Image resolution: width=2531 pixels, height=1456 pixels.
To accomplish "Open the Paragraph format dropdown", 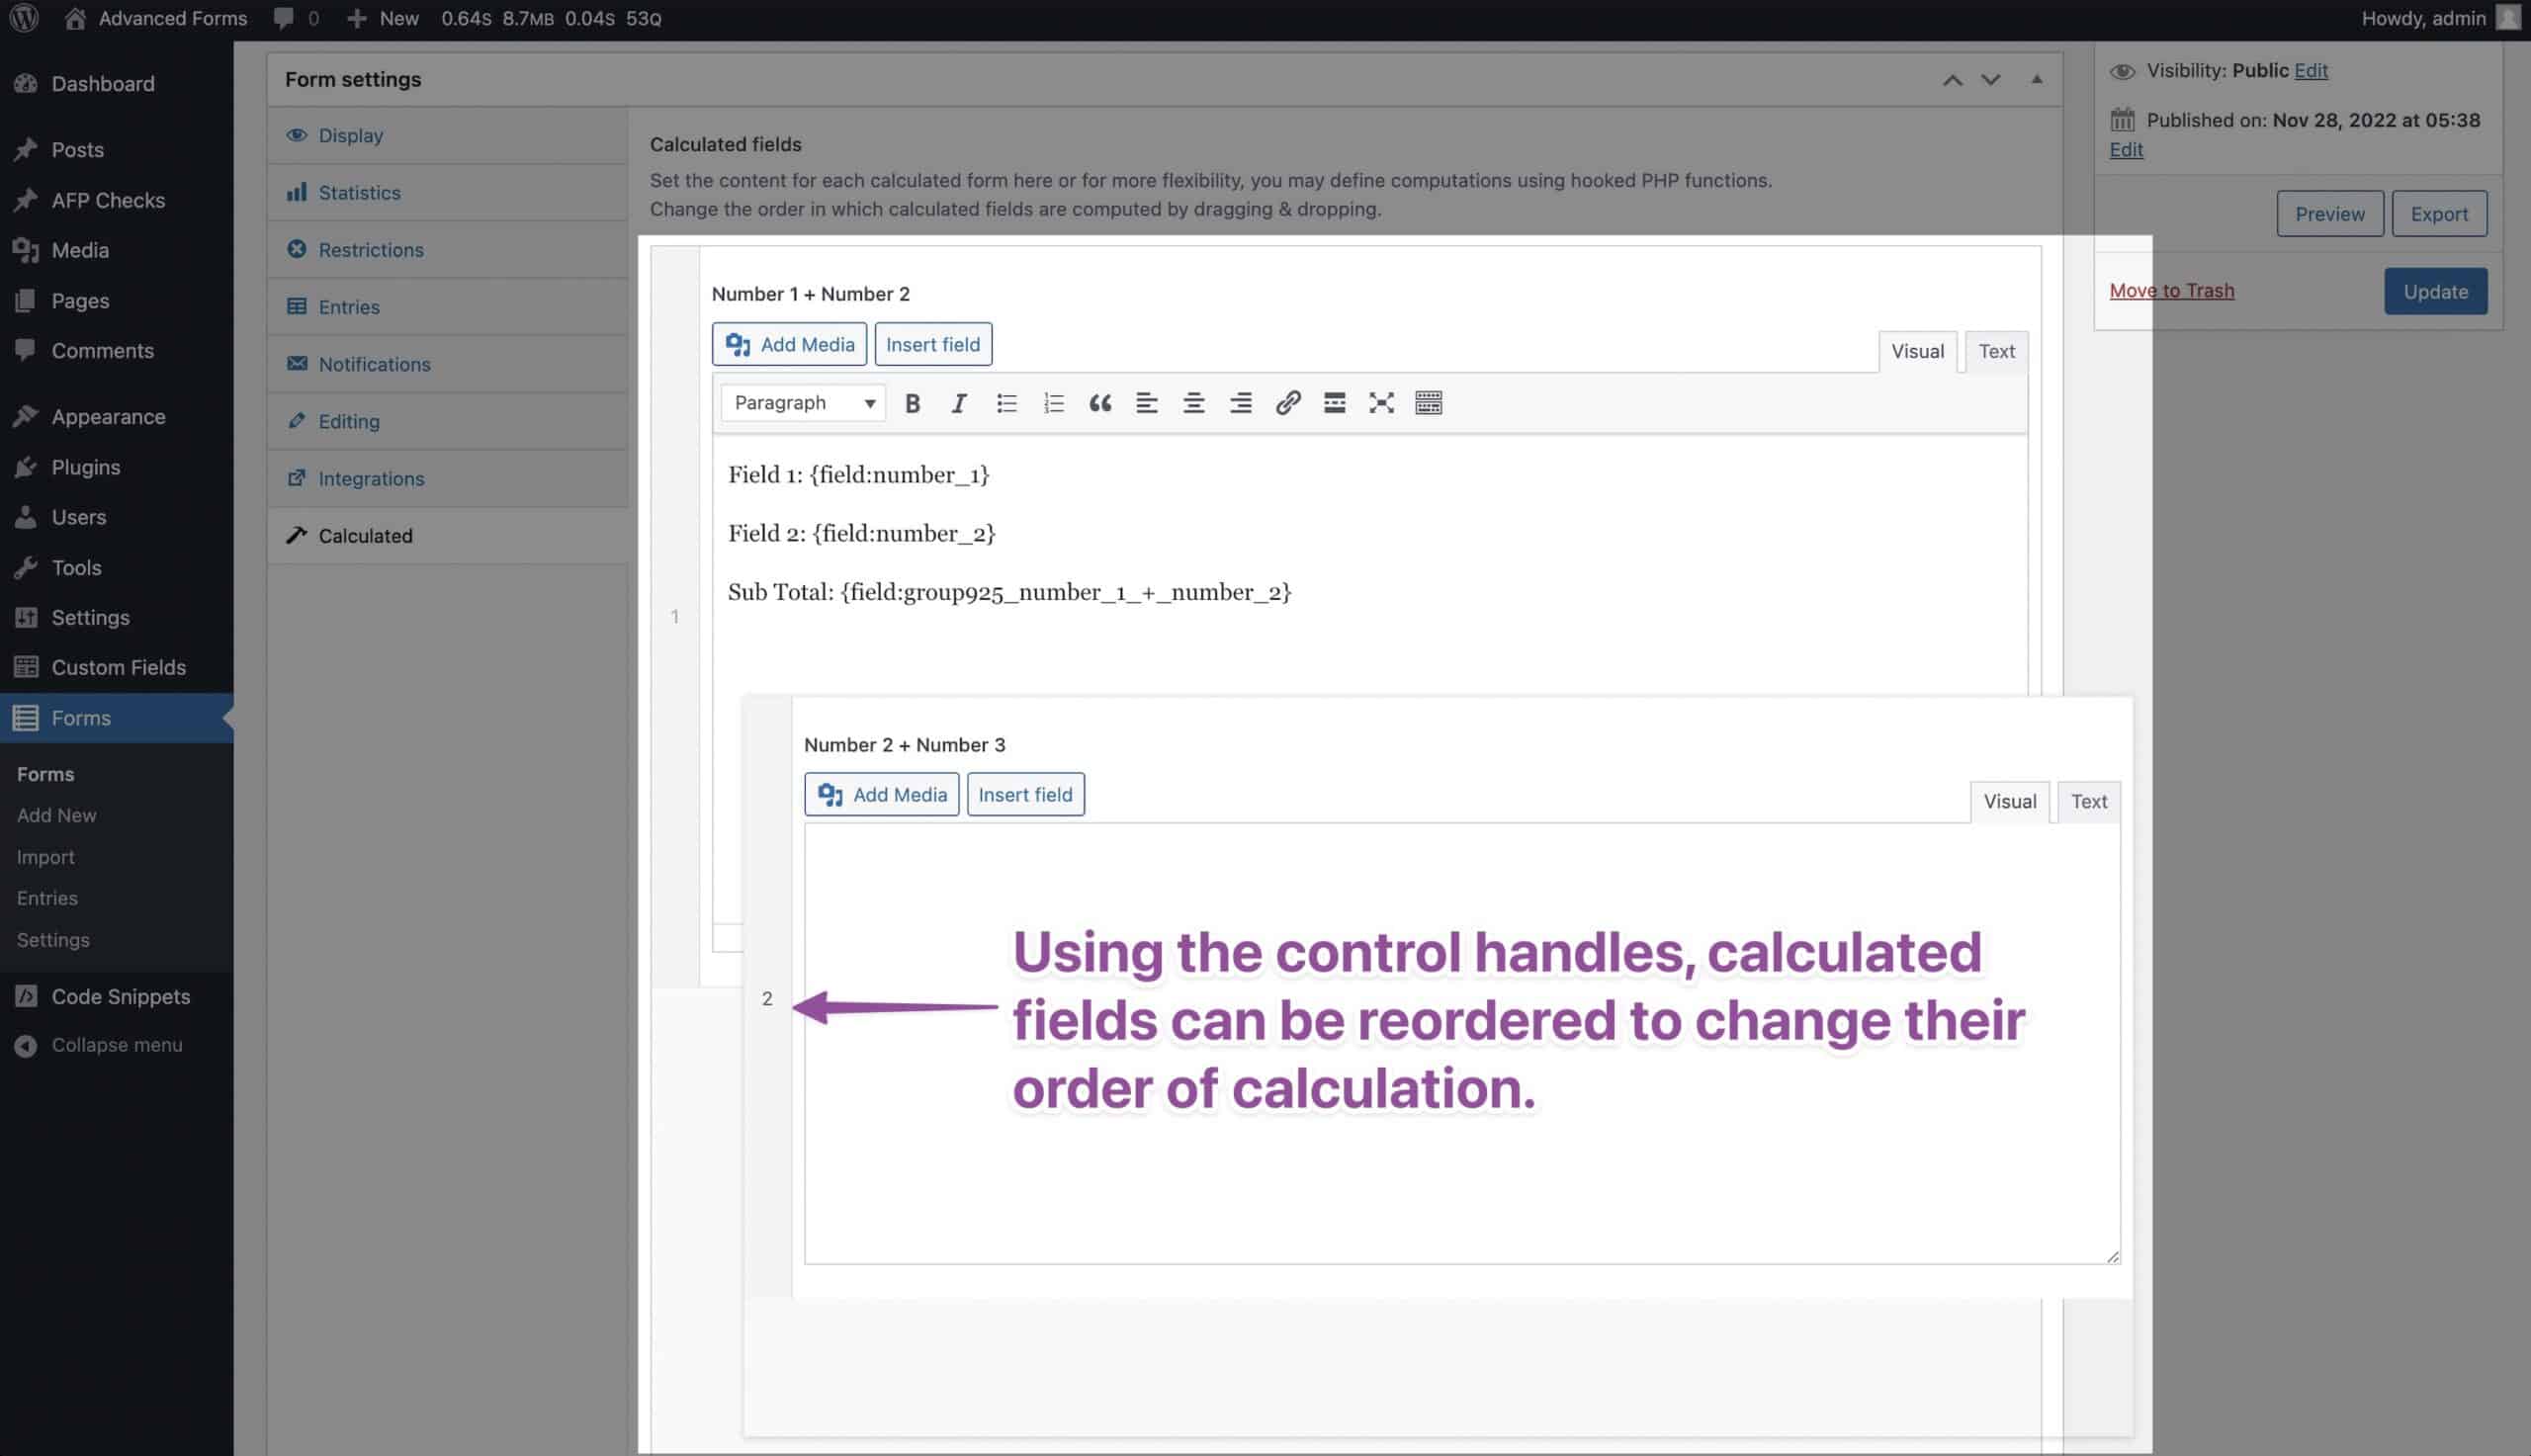I will point(803,403).
